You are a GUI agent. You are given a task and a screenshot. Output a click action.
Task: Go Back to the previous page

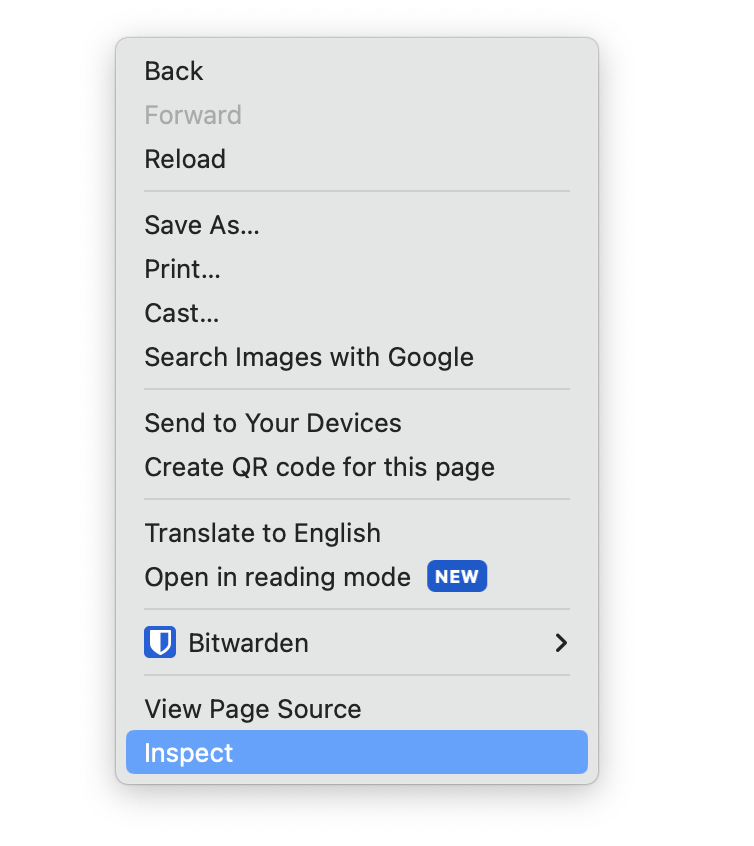click(174, 71)
